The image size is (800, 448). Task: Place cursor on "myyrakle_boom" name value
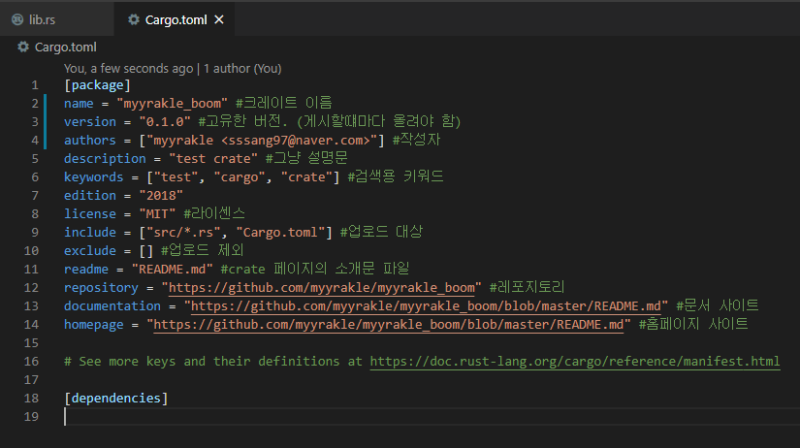click(172, 104)
